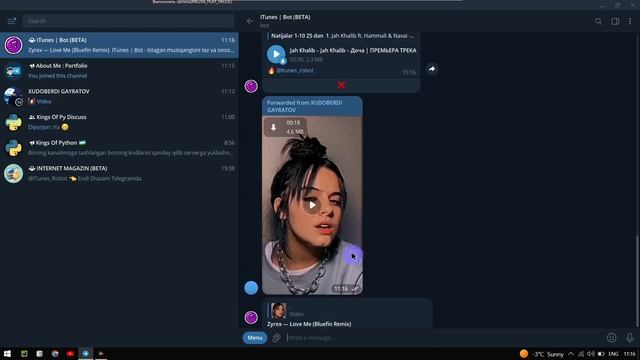Open the network icon in the tray
The width and height of the screenshot is (640, 360).
pyautogui.click(x=581, y=354)
